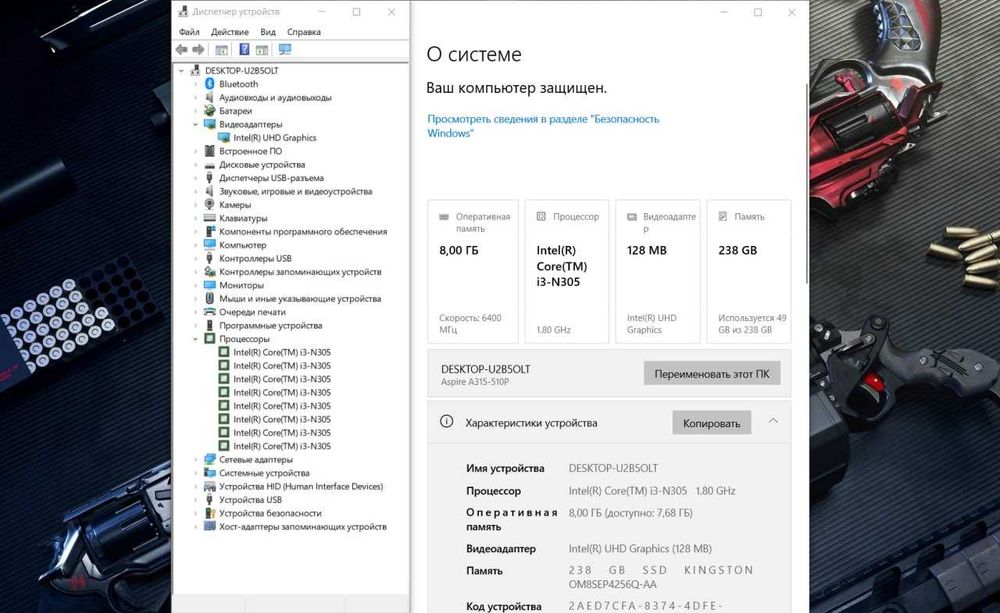Click the Intel(R) UHD Graphics (128 MB) value

[x=640, y=548]
